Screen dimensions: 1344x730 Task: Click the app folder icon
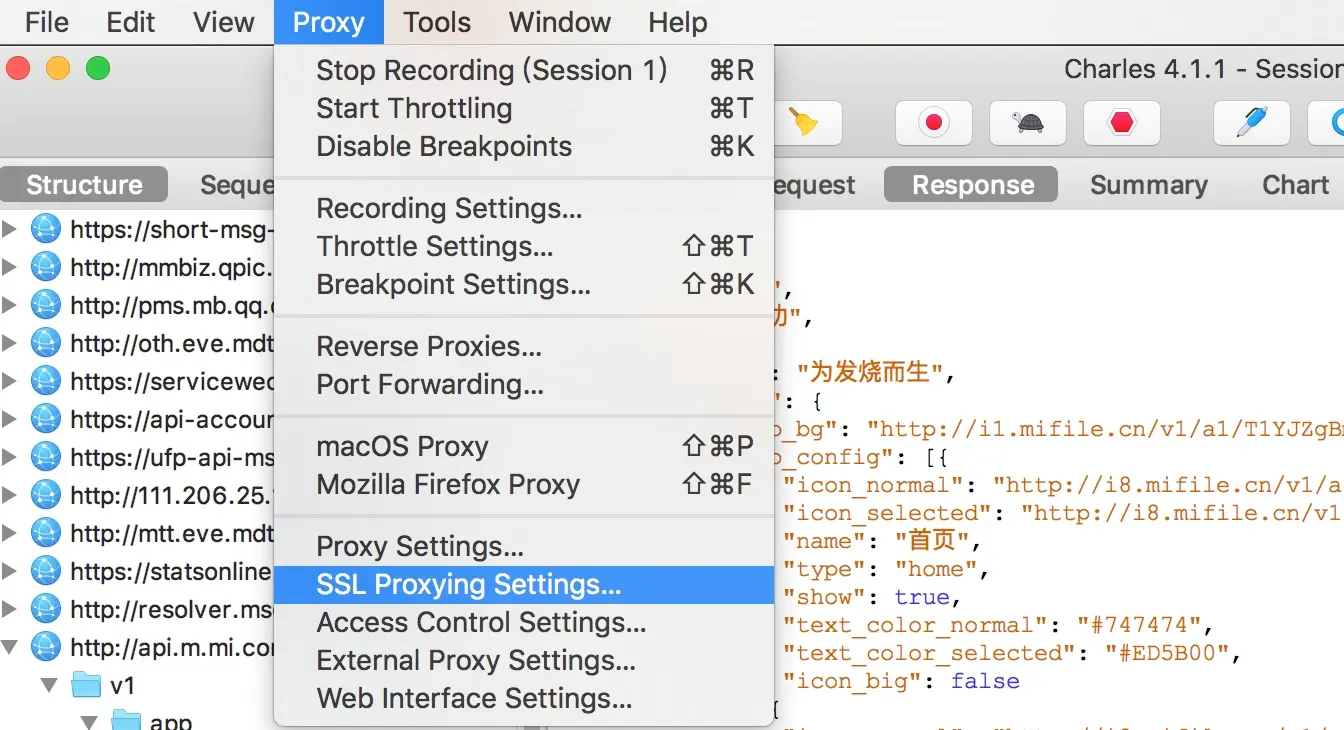click(x=125, y=720)
